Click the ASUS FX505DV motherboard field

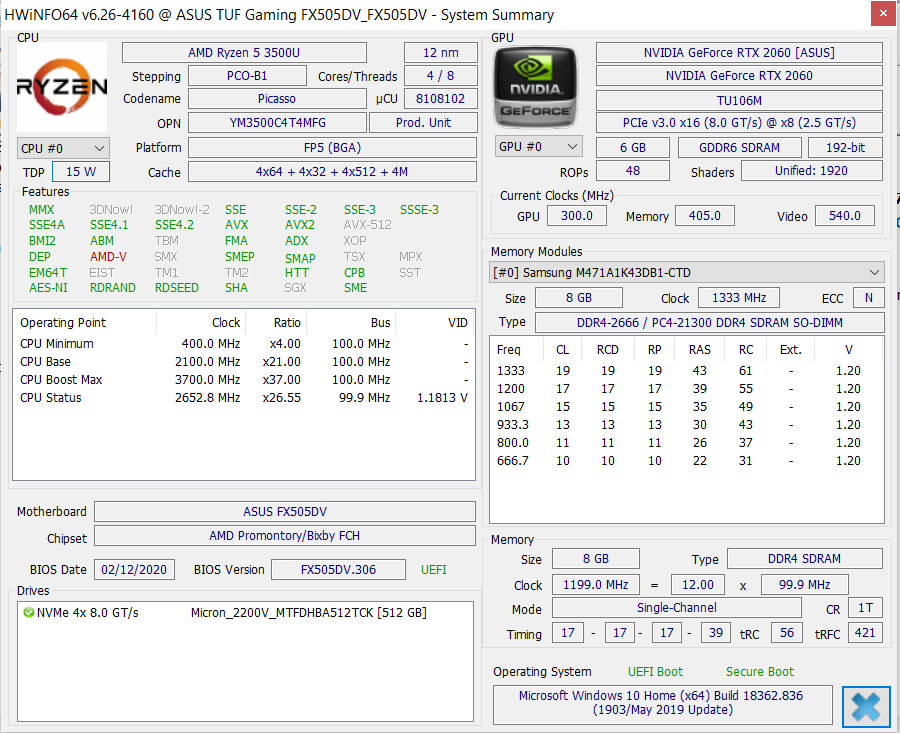pyautogui.click(x=285, y=511)
